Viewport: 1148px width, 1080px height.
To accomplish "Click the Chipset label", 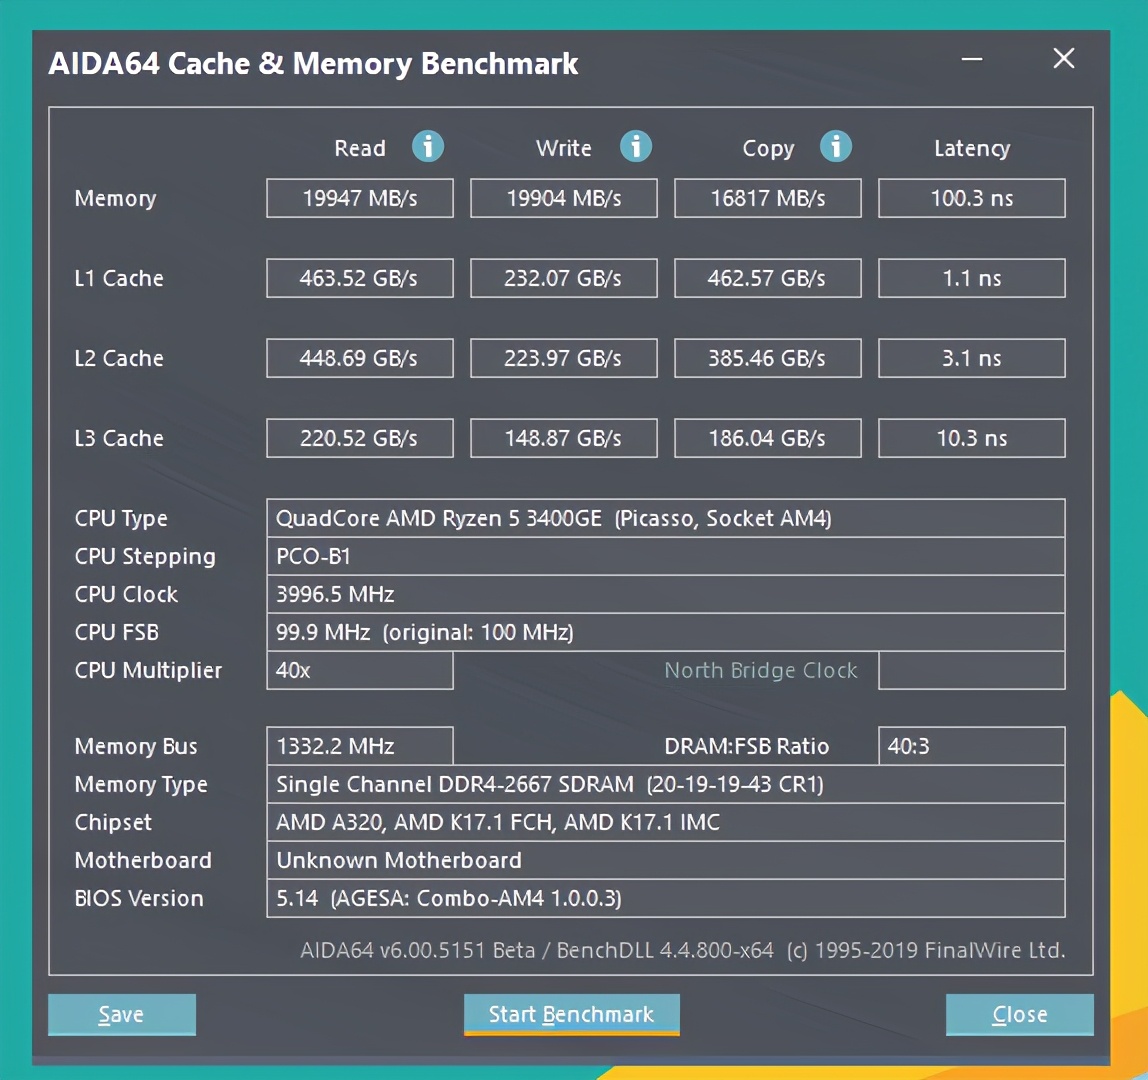I will (x=113, y=823).
